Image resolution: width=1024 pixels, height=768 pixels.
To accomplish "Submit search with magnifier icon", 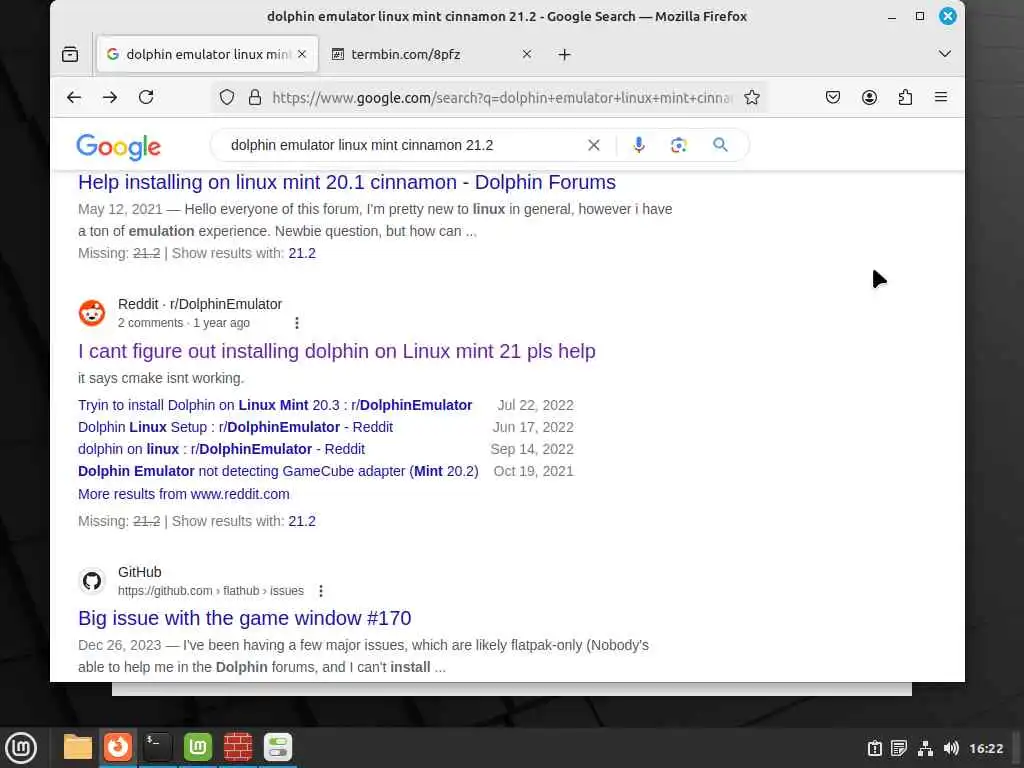I will [720, 145].
